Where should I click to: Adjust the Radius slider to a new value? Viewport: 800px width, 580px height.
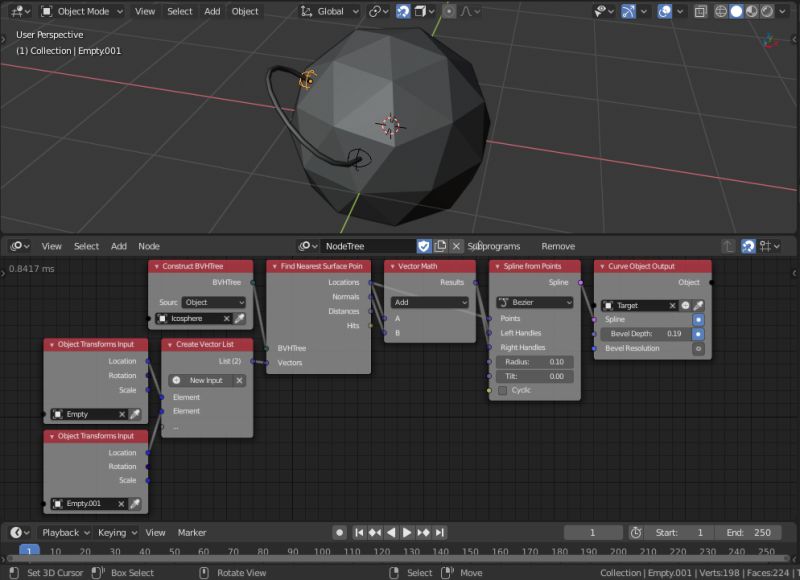pos(533,362)
